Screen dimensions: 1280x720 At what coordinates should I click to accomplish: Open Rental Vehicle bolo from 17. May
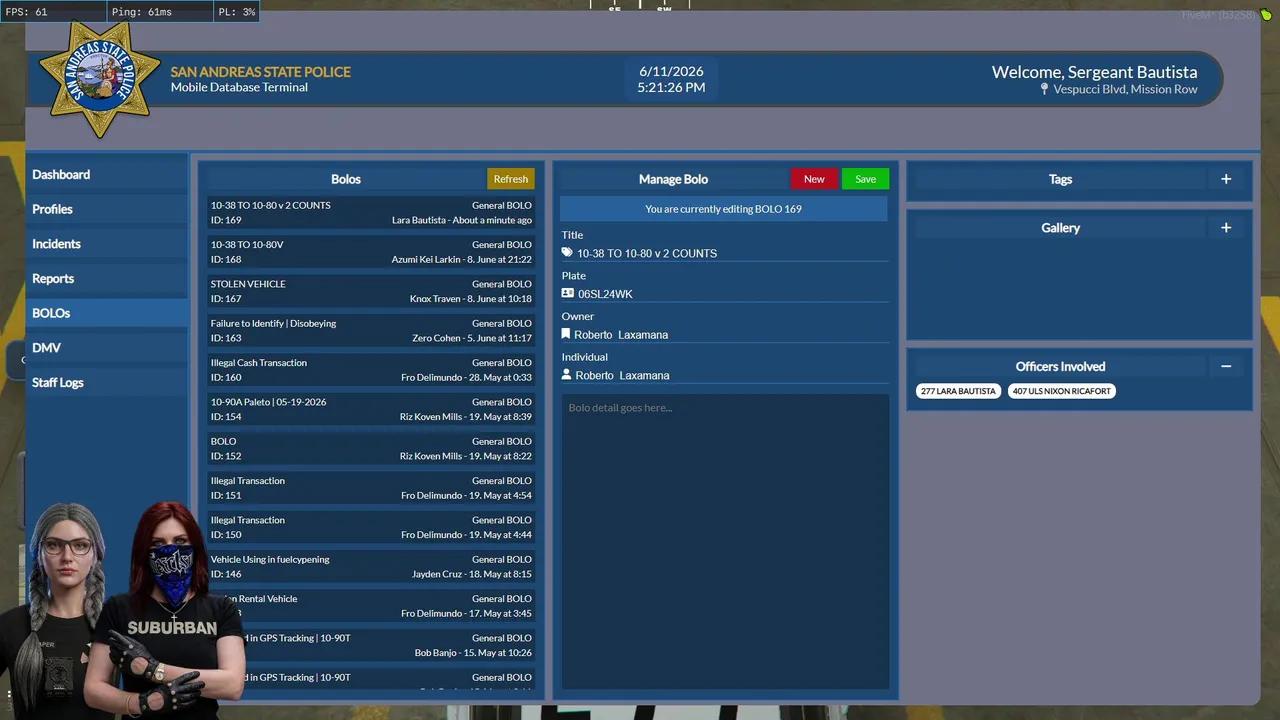pyautogui.click(x=371, y=606)
